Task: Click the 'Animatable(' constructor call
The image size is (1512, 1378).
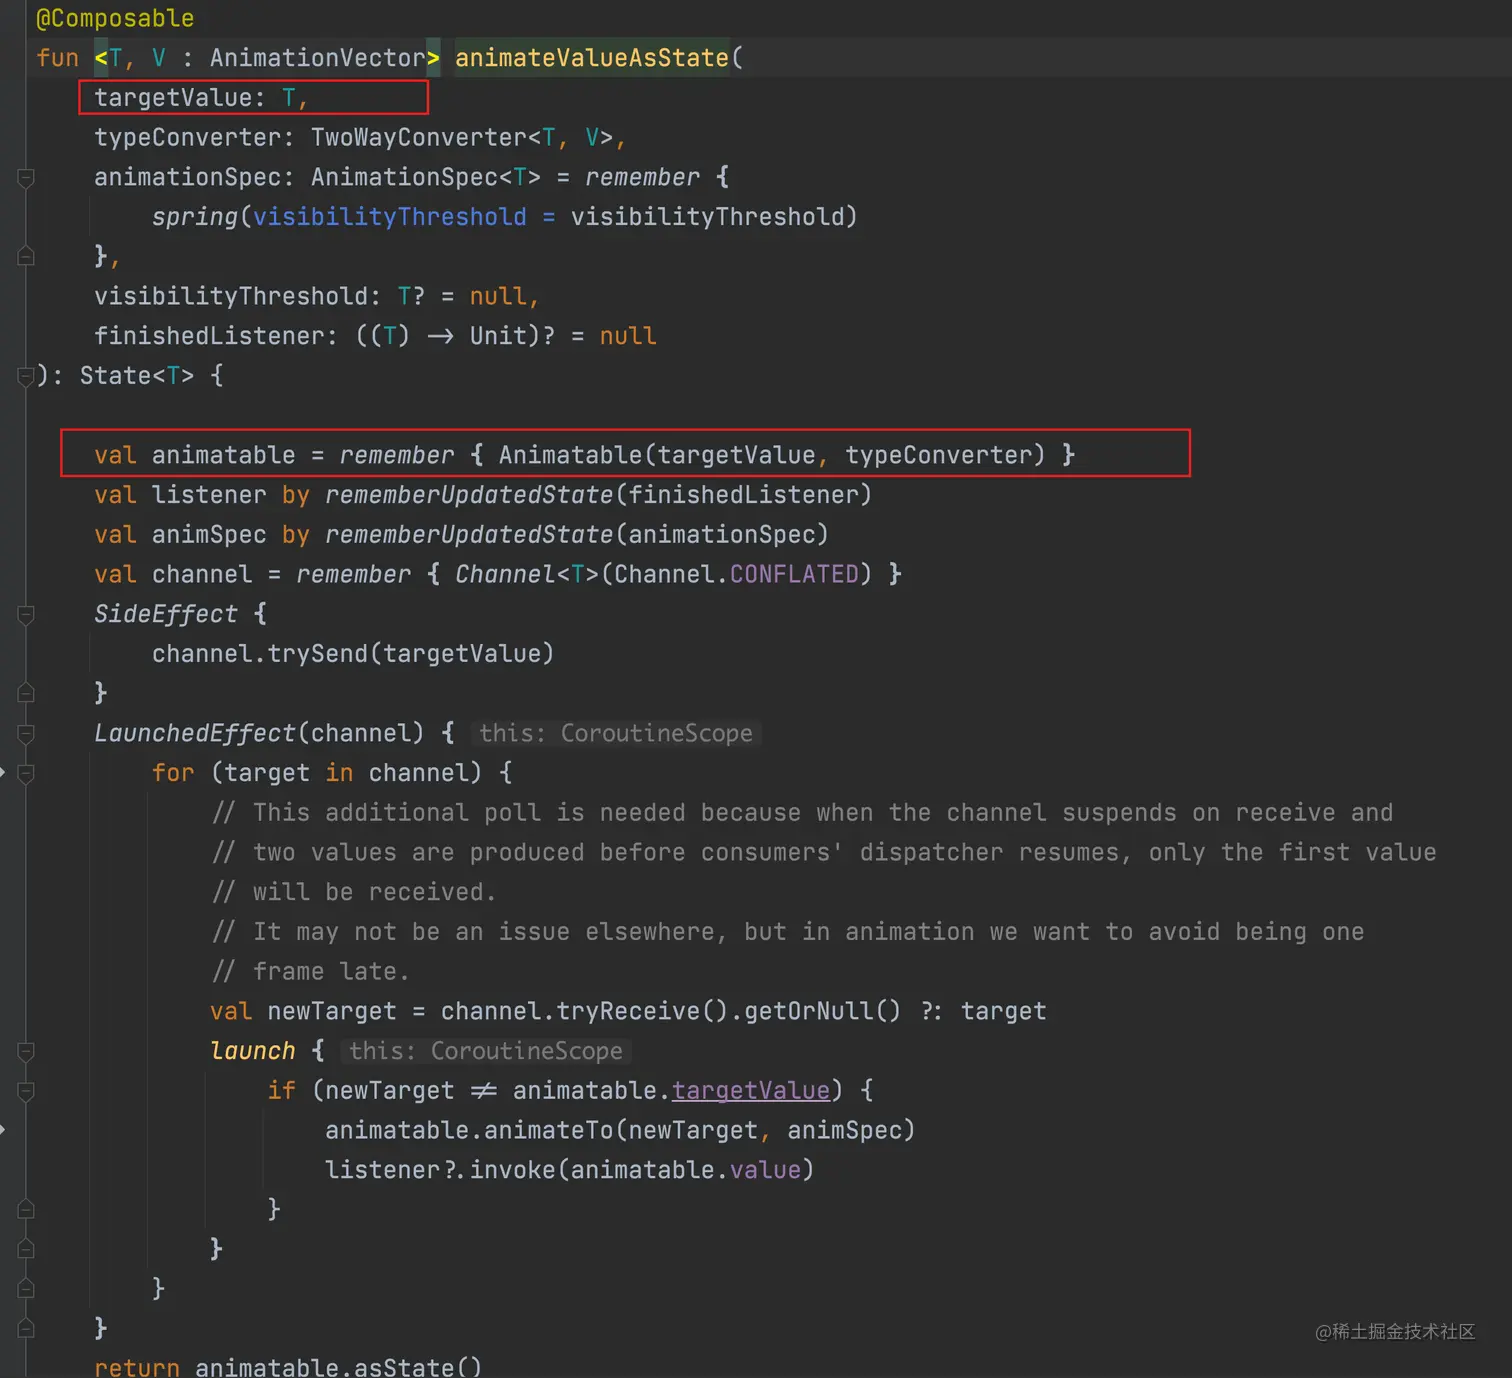Action: pos(577,455)
